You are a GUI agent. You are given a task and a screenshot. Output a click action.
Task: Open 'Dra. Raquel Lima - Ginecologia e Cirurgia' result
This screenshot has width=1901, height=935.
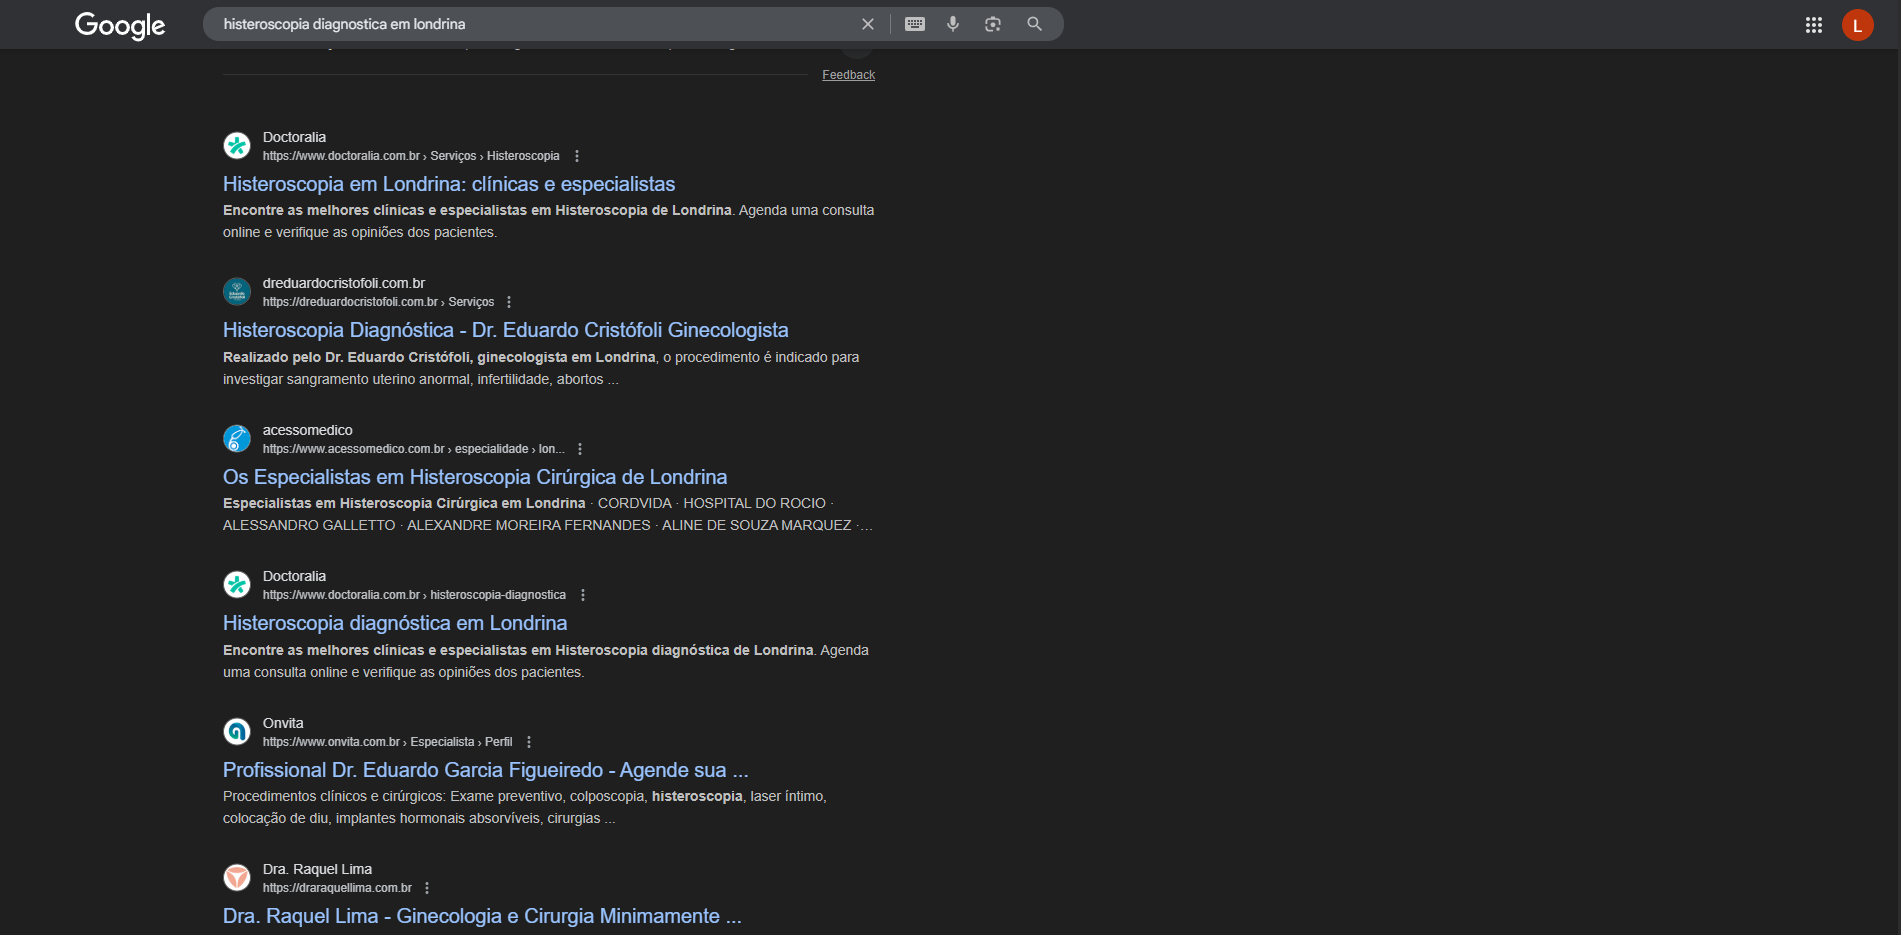click(x=482, y=916)
